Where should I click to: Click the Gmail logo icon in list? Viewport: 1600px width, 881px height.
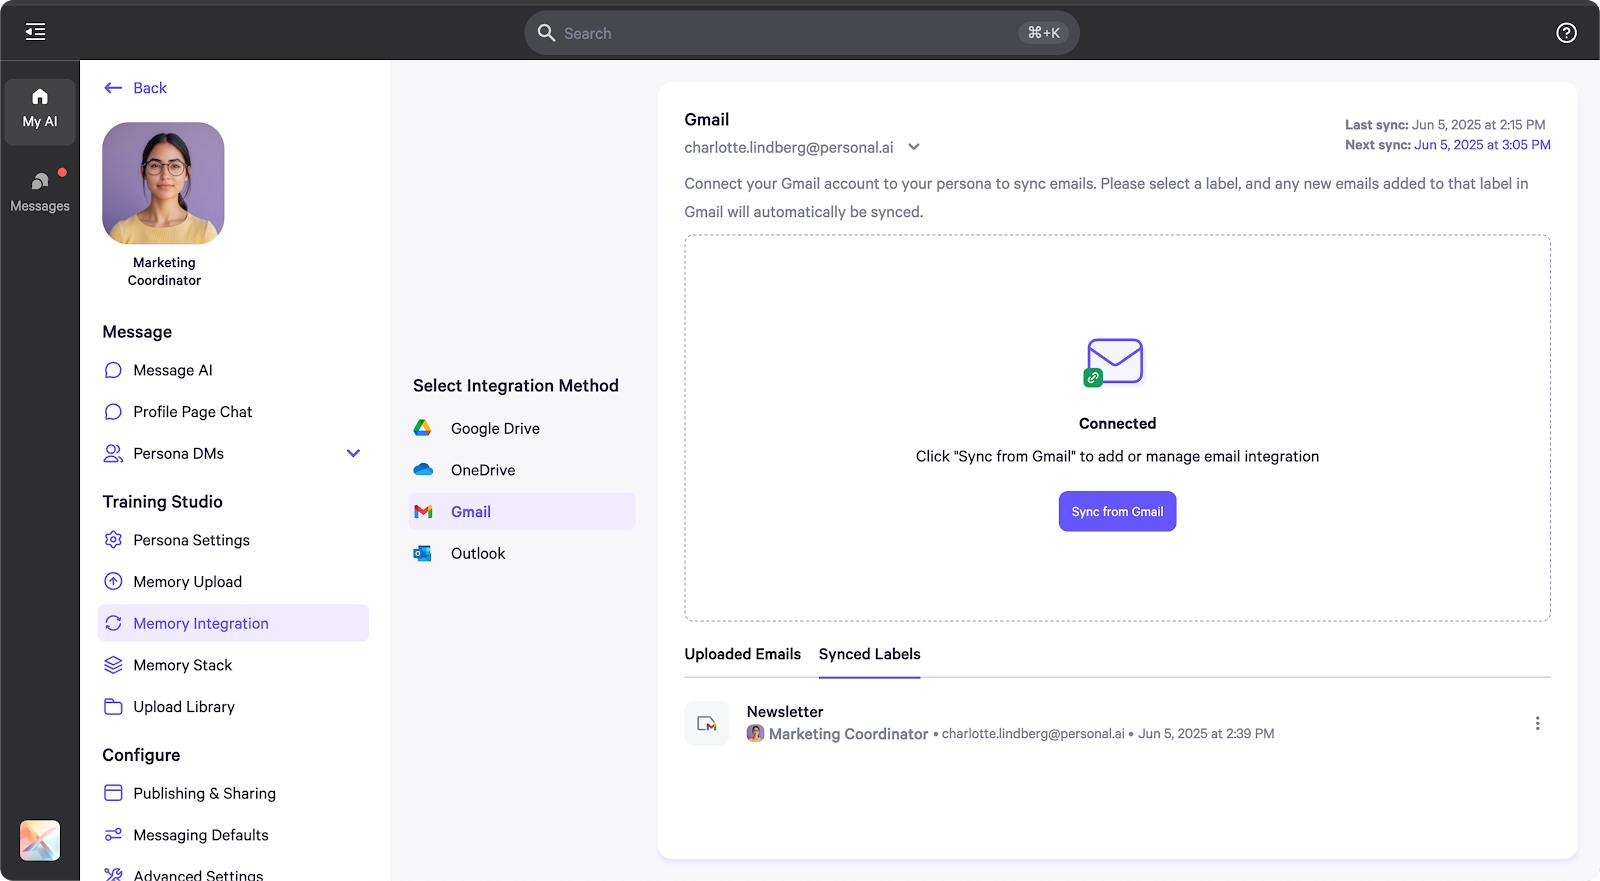point(423,512)
